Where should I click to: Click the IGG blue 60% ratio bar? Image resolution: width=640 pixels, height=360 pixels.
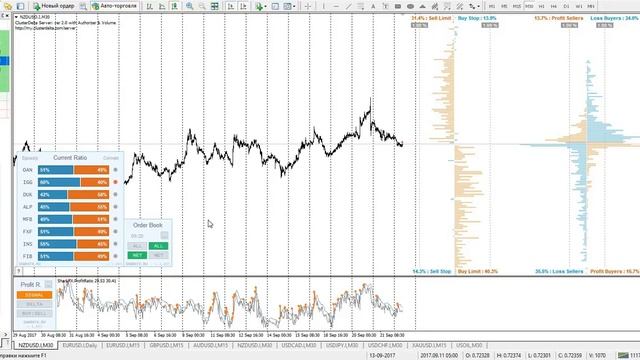click(x=59, y=182)
